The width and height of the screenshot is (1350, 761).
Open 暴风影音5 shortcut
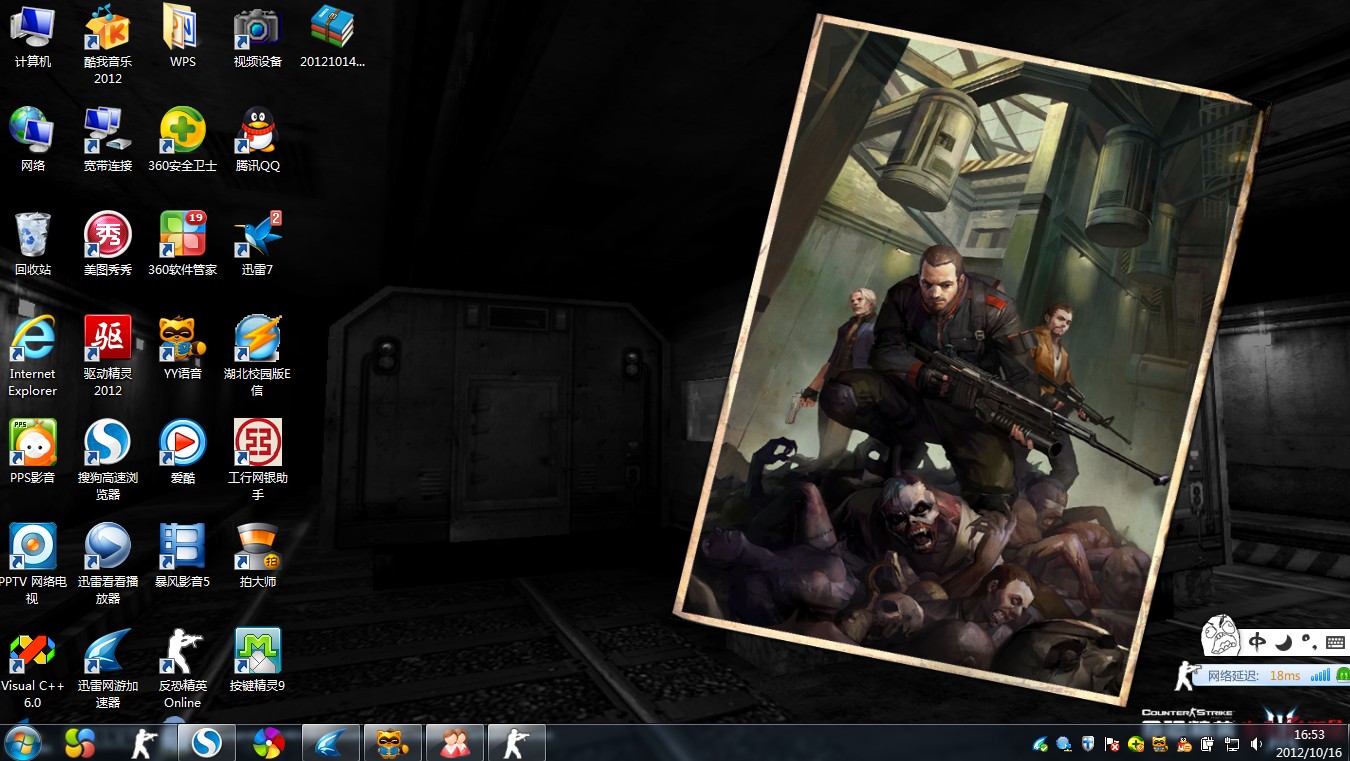183,556
